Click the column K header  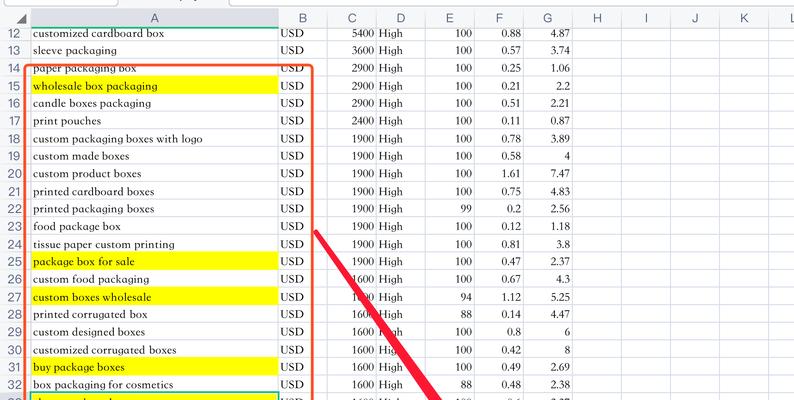tap(744, 17)
